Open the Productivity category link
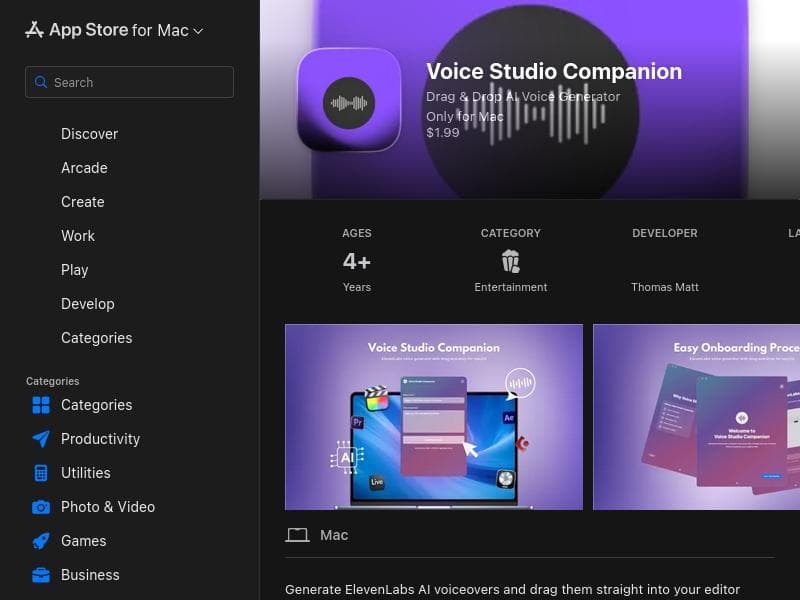This screenshot has width=800, height=600. [100, 439]
